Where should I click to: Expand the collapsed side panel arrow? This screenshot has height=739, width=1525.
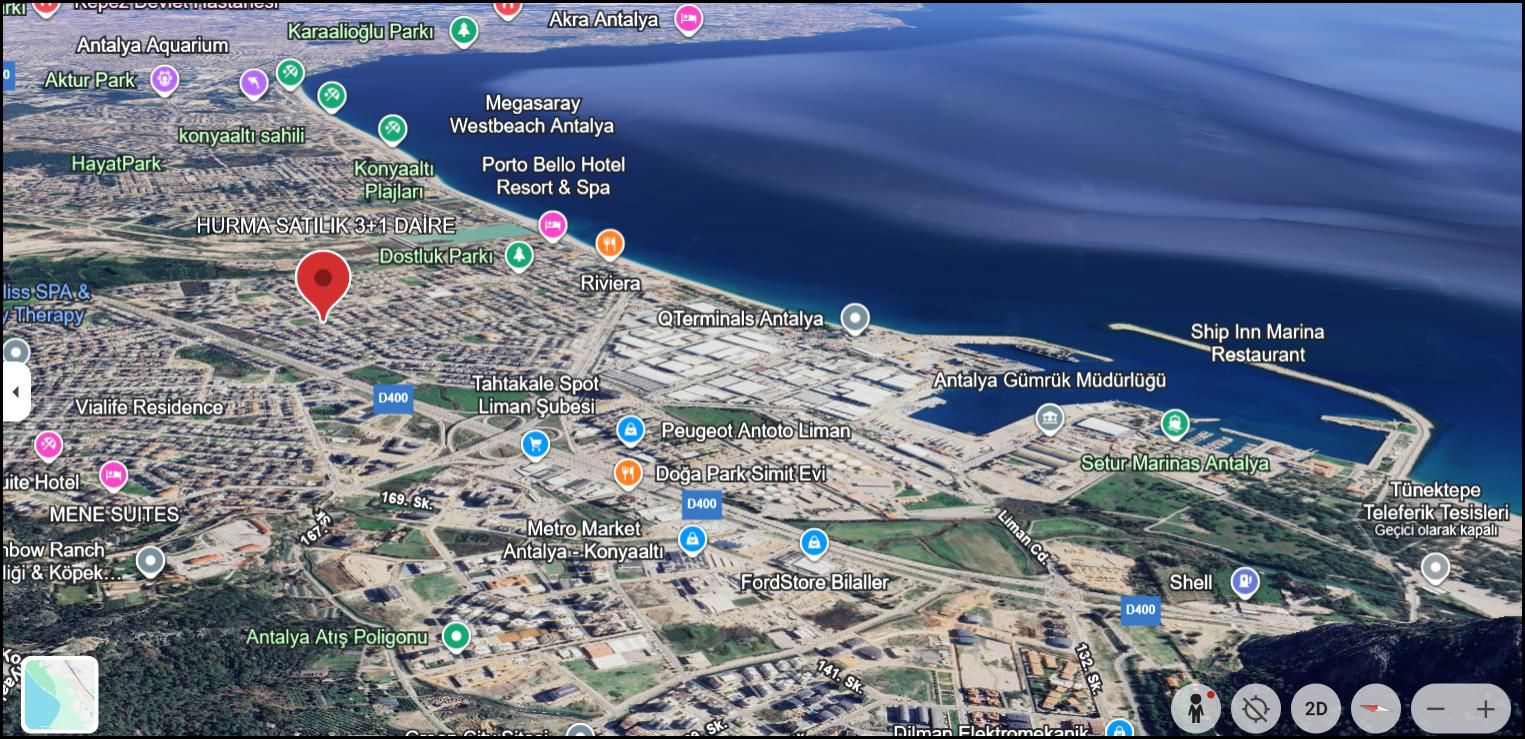click(x=15, y=392)
